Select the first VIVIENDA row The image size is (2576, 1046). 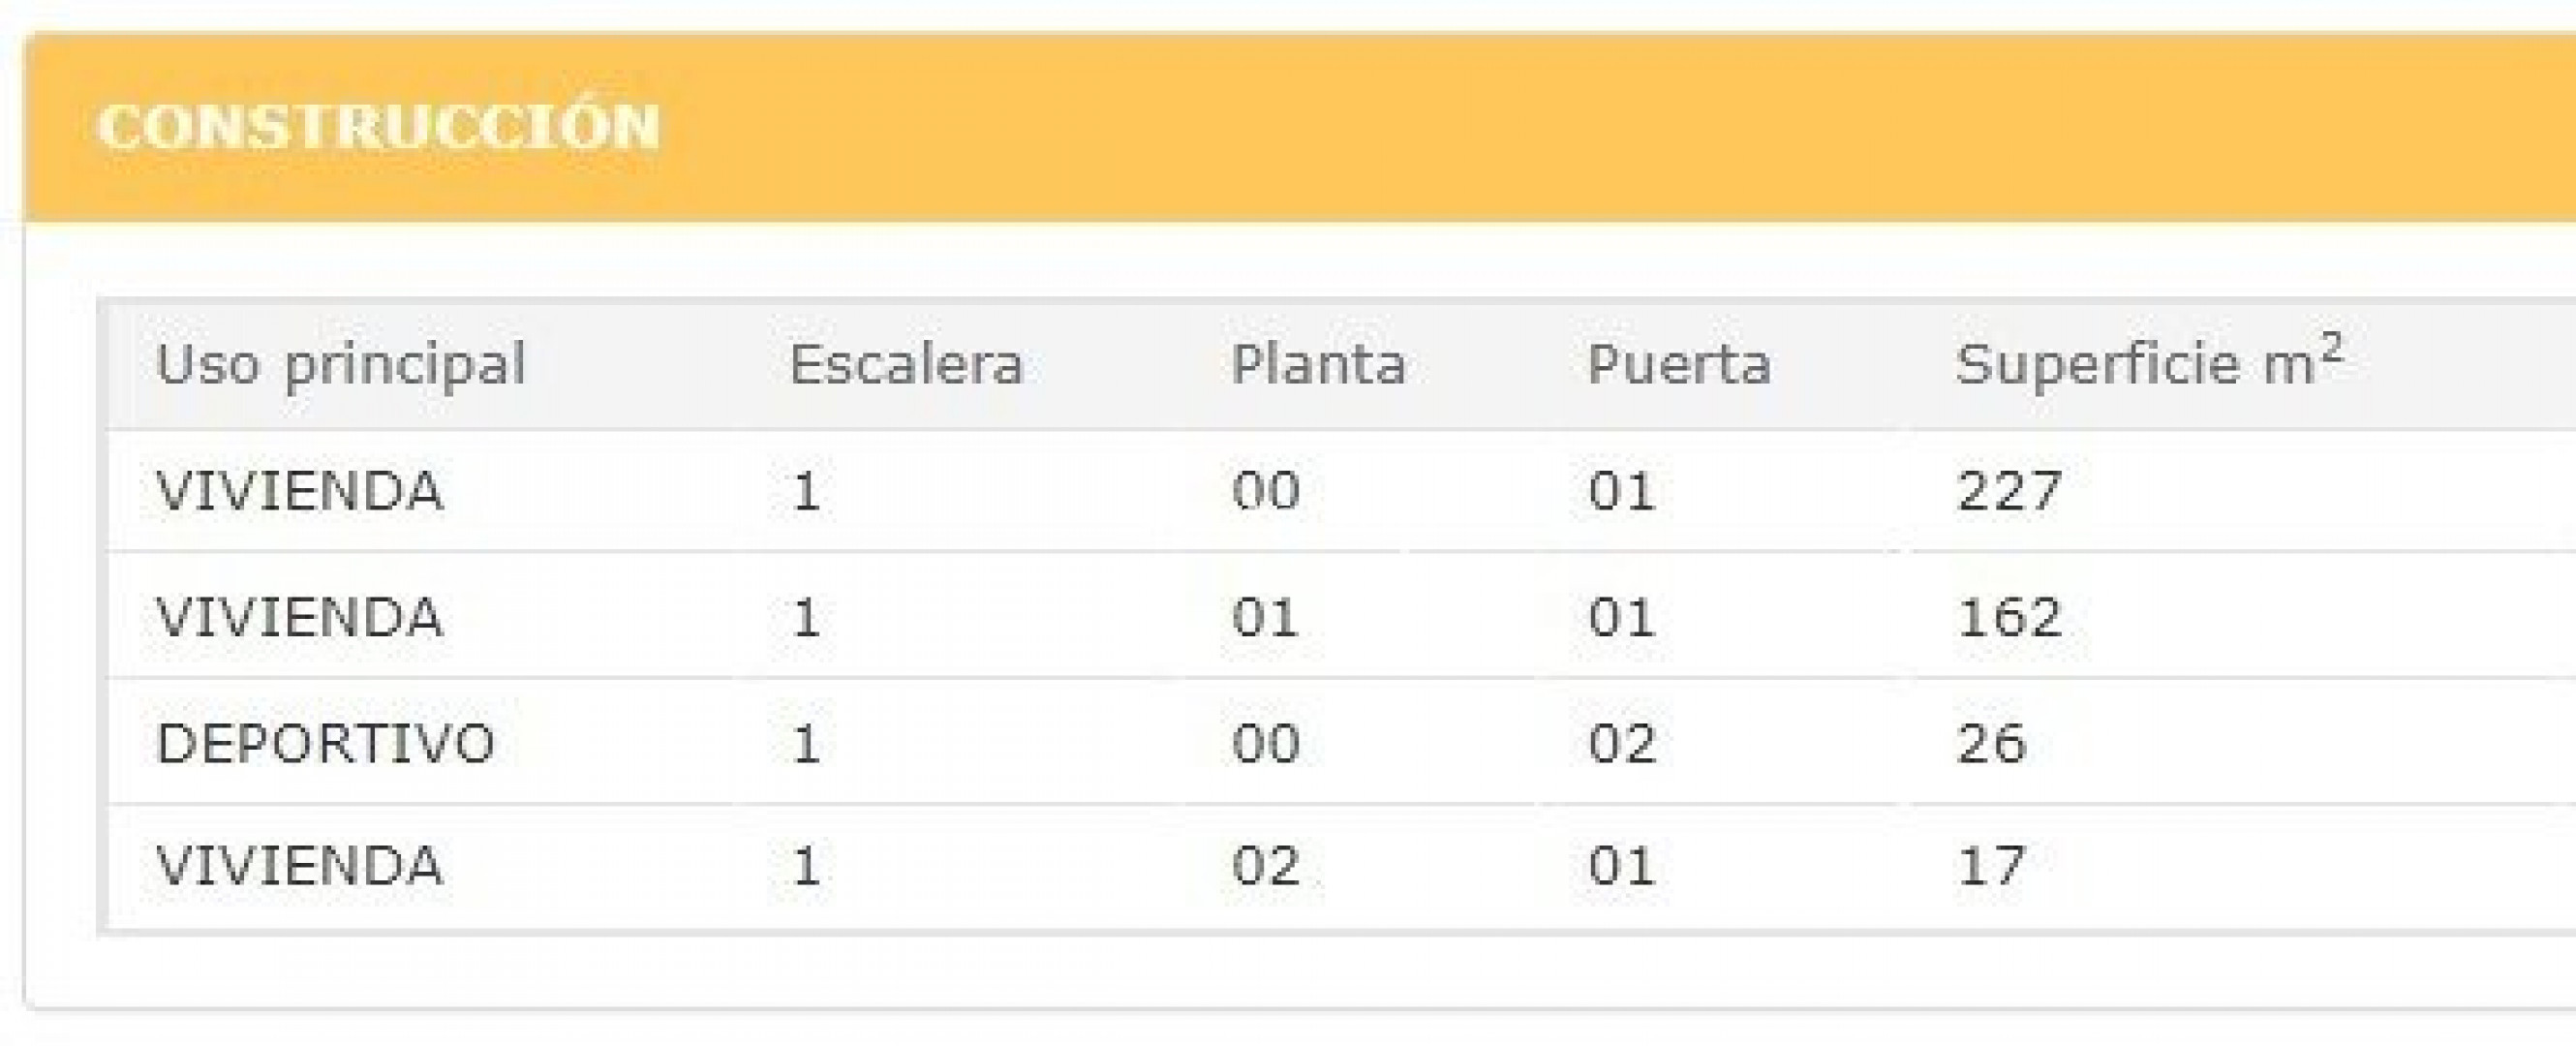tap(299, 491)
